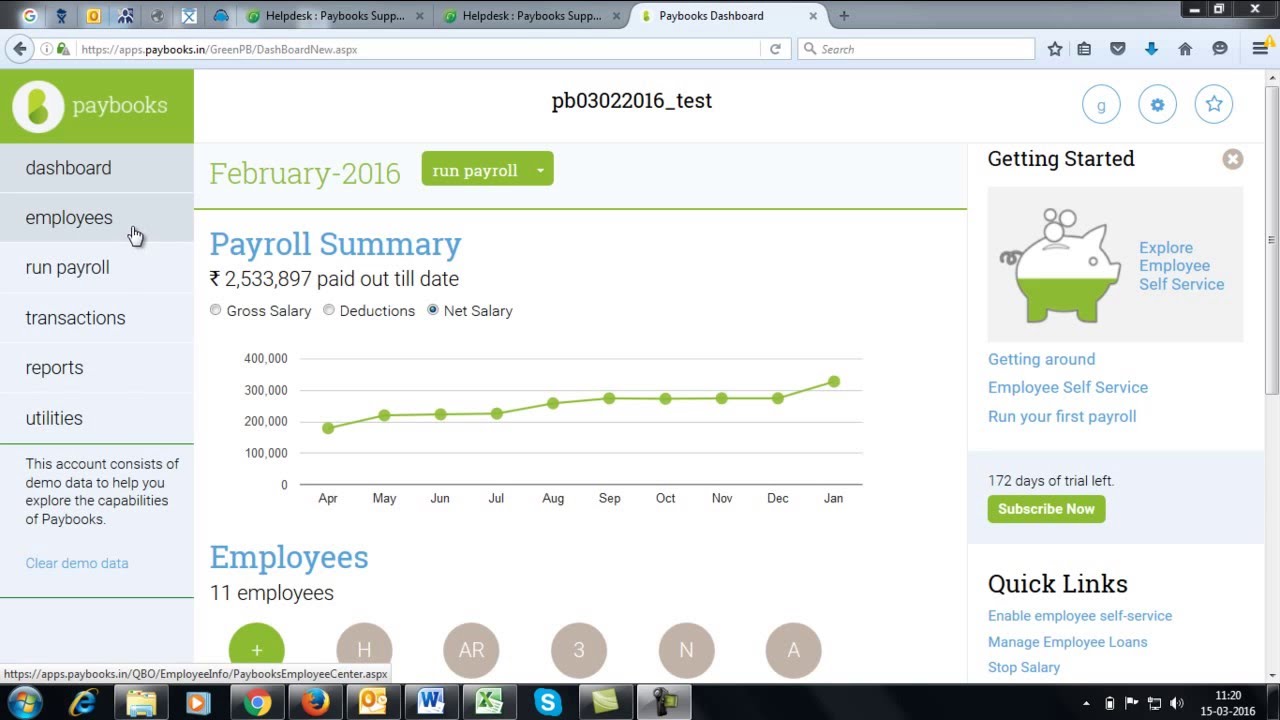Open Employee Self Service link

(x=1068, y=387)
